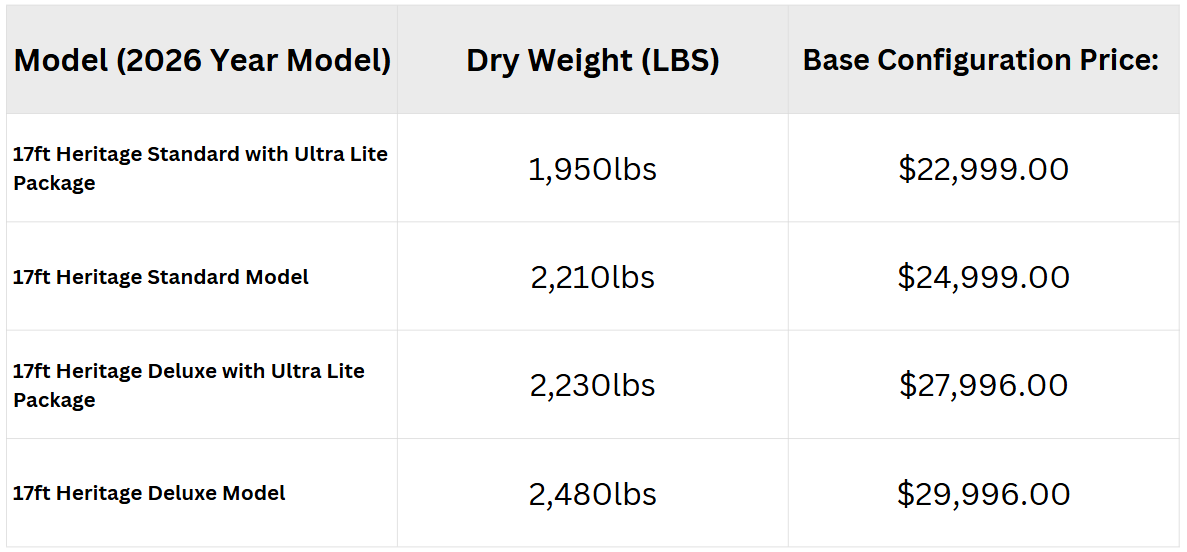
Task: Click the $29,996.00 price cell
Action: tap(983, 494)
